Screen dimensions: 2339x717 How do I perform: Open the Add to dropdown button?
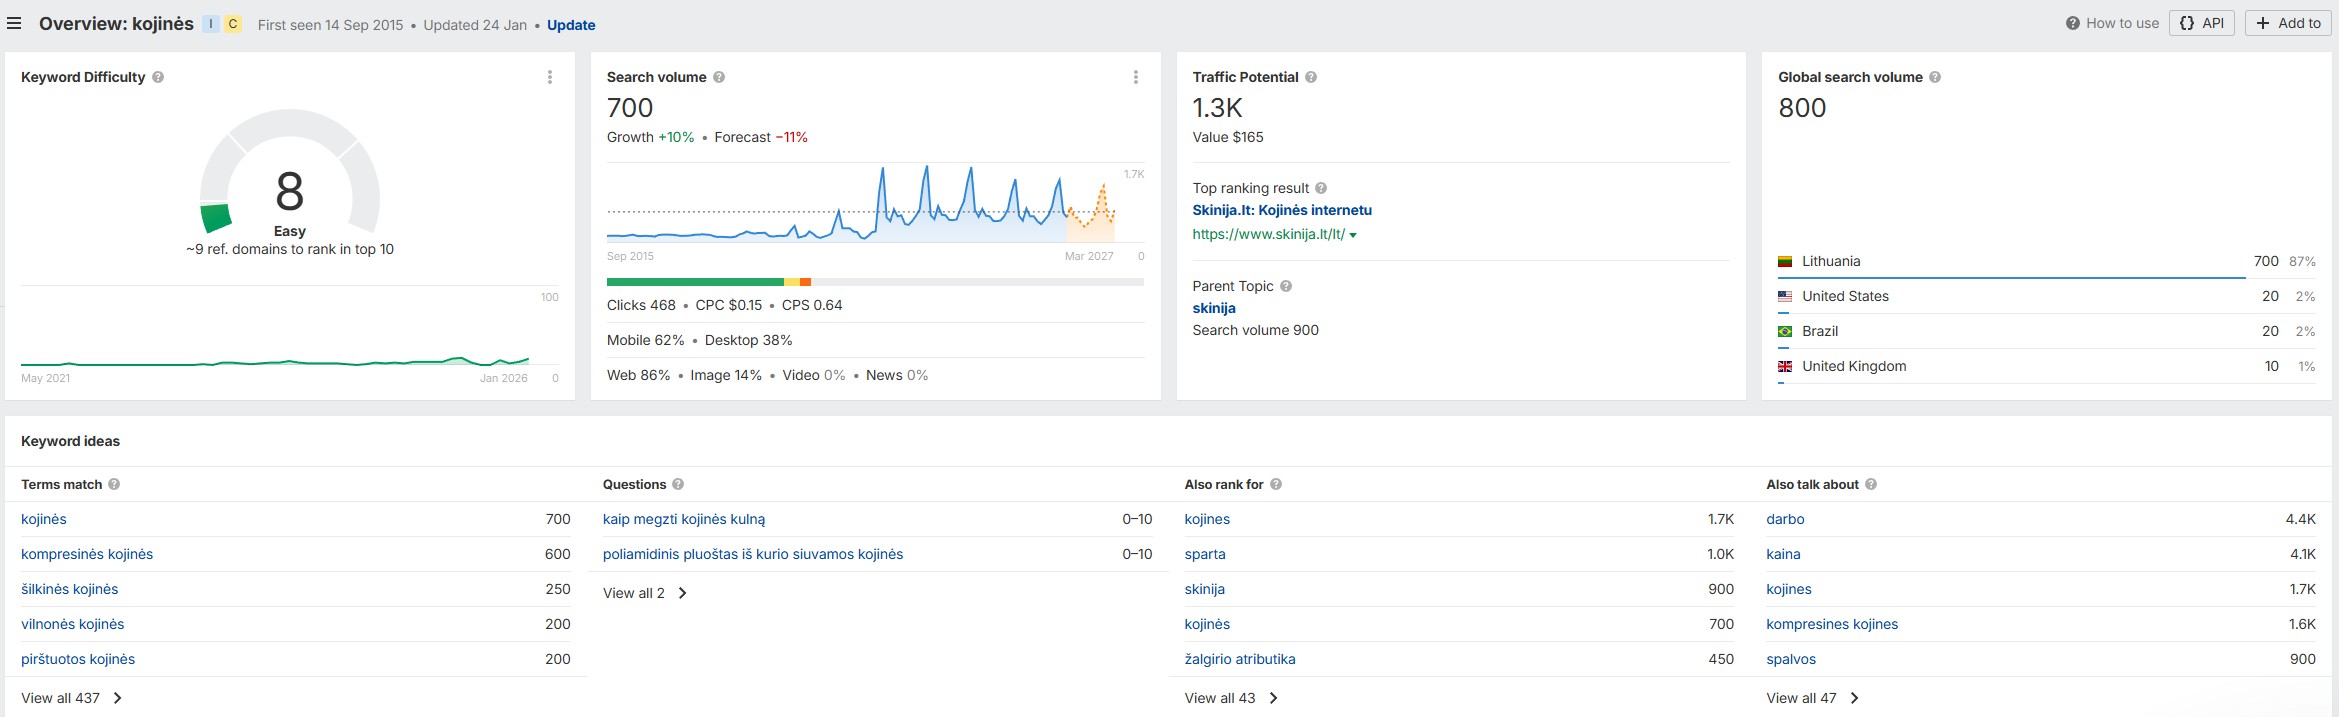click(x=2288, y=23)
